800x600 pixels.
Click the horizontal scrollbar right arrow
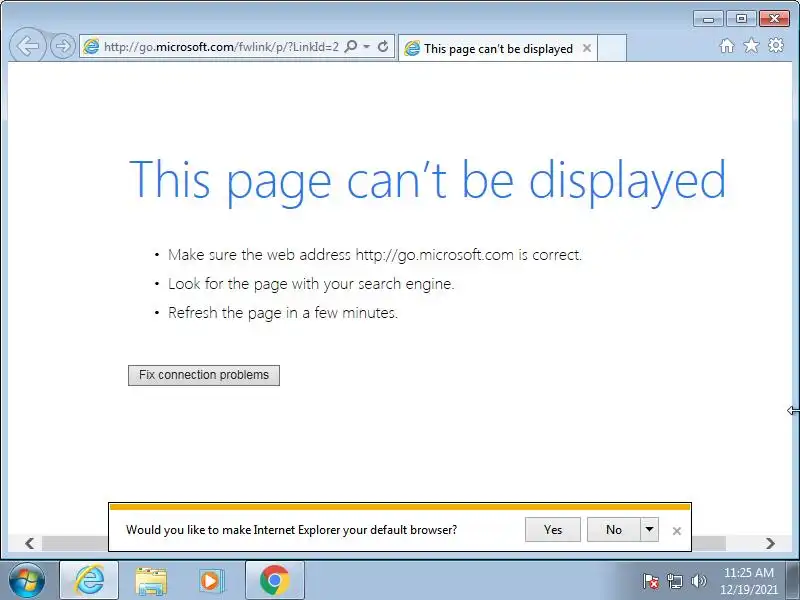click(770, 543)
